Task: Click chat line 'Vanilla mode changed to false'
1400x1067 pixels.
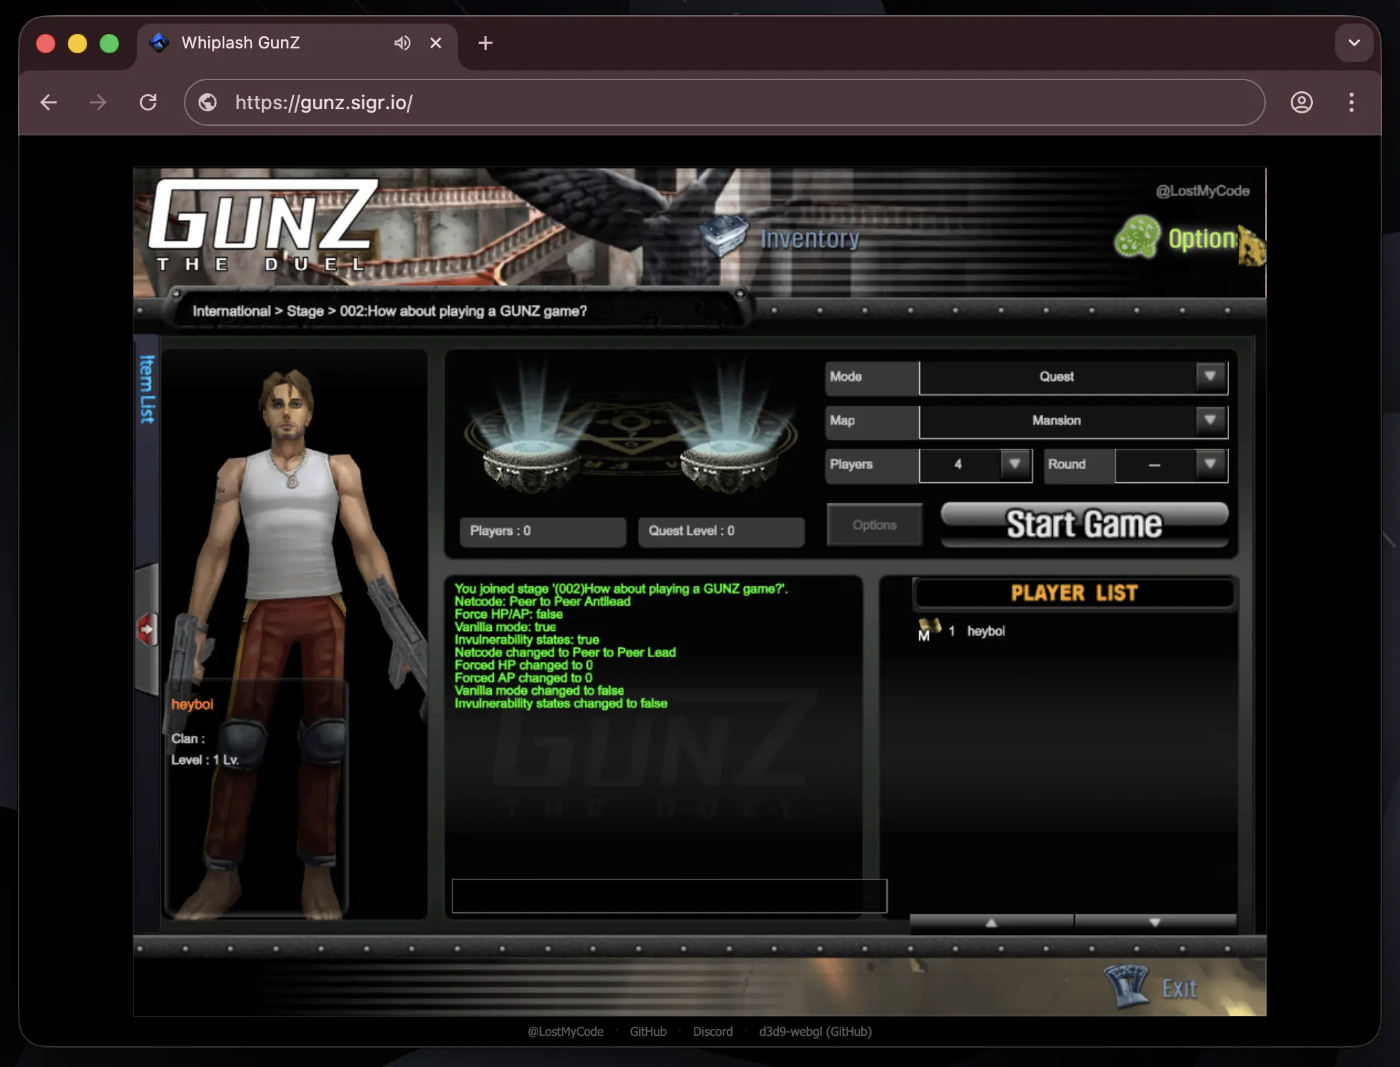Action: 539,691
